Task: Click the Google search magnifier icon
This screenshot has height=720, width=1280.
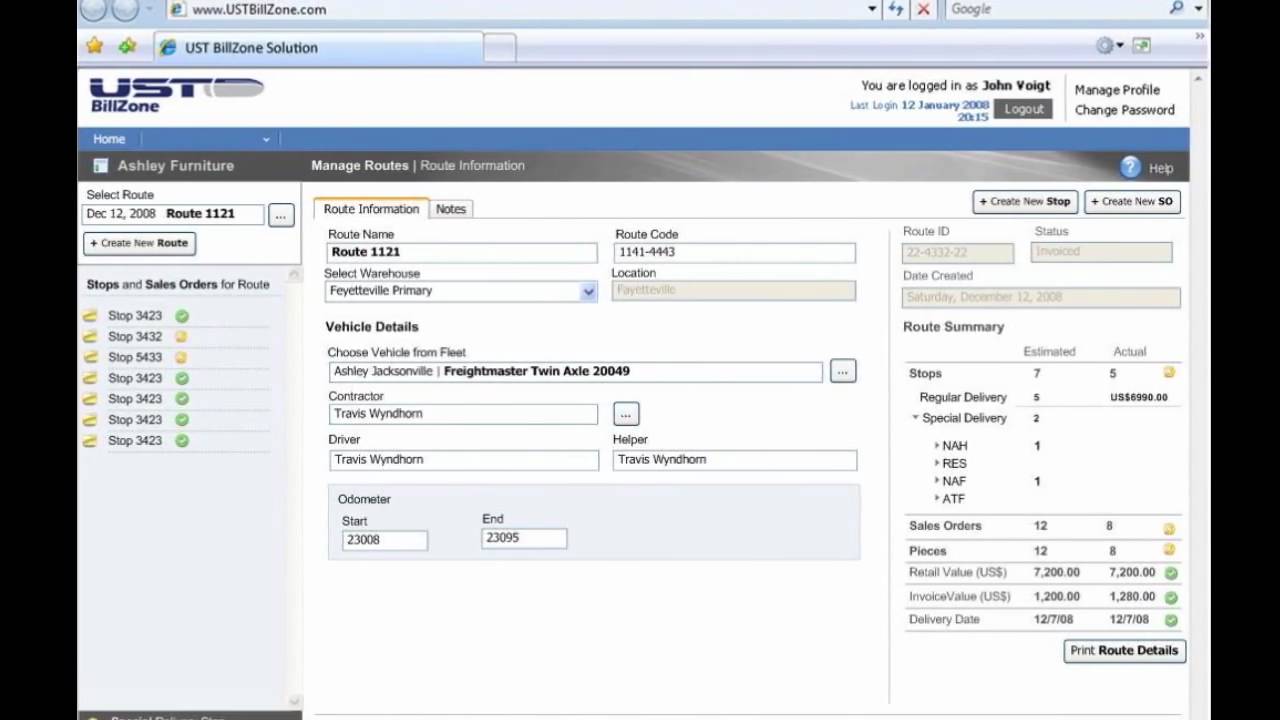Action: click(1176, 8)
